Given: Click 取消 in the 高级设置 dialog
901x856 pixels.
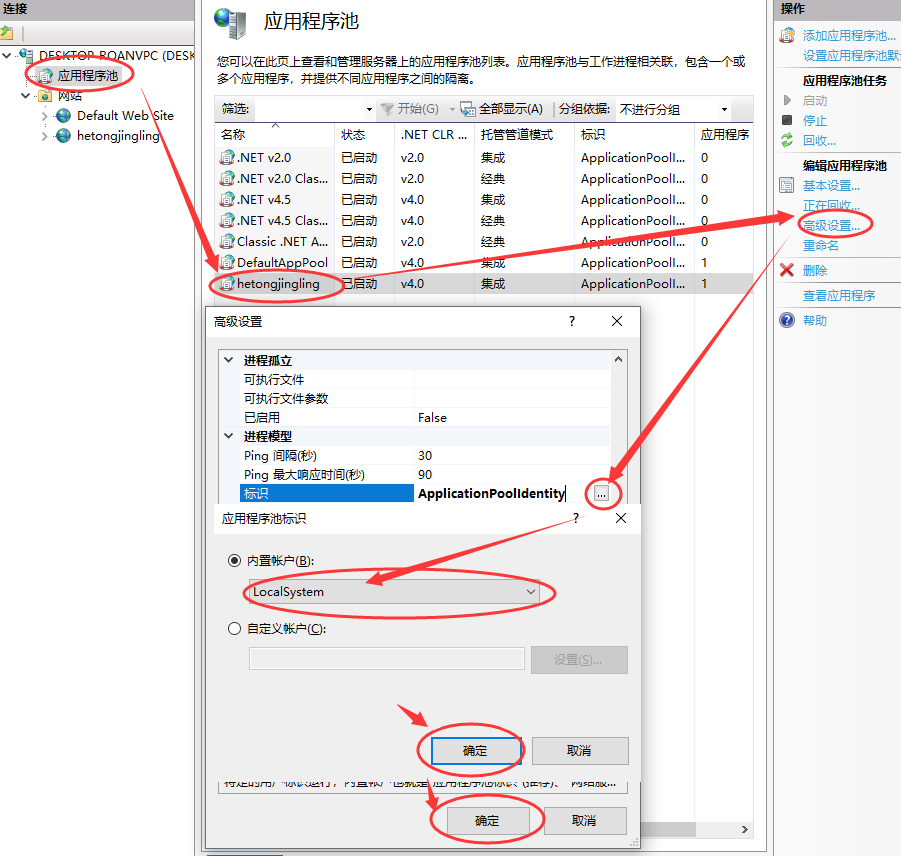Looking at the screenshot, I should tap(584, 821).
